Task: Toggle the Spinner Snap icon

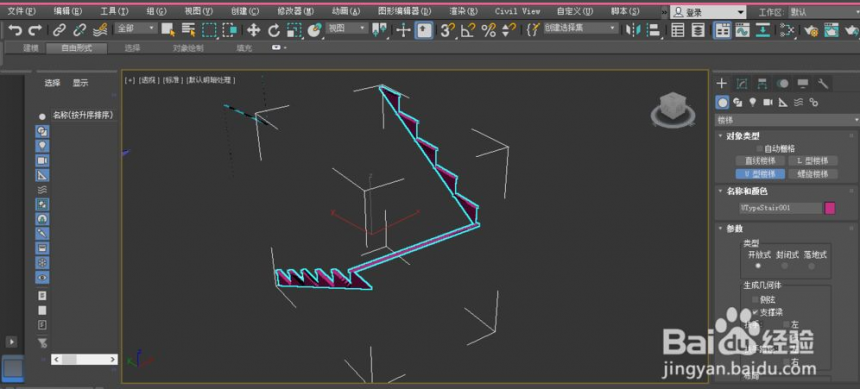Action: [509, 30]
